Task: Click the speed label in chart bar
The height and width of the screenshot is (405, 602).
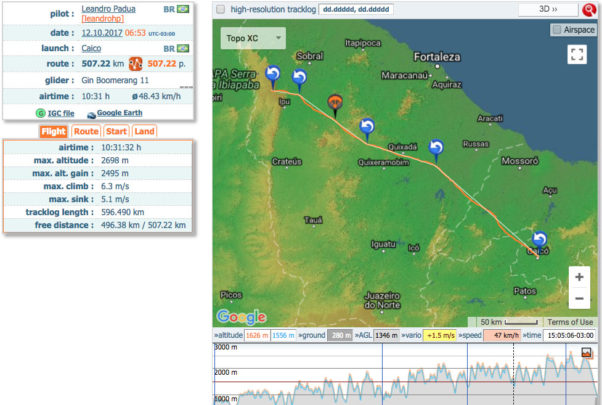Action: click(x=470, y=335)
